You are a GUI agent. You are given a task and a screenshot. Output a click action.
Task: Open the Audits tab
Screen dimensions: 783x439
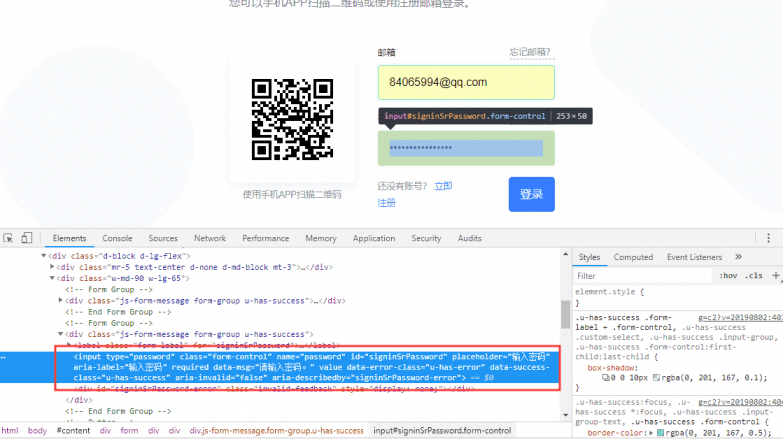point(469,238)
